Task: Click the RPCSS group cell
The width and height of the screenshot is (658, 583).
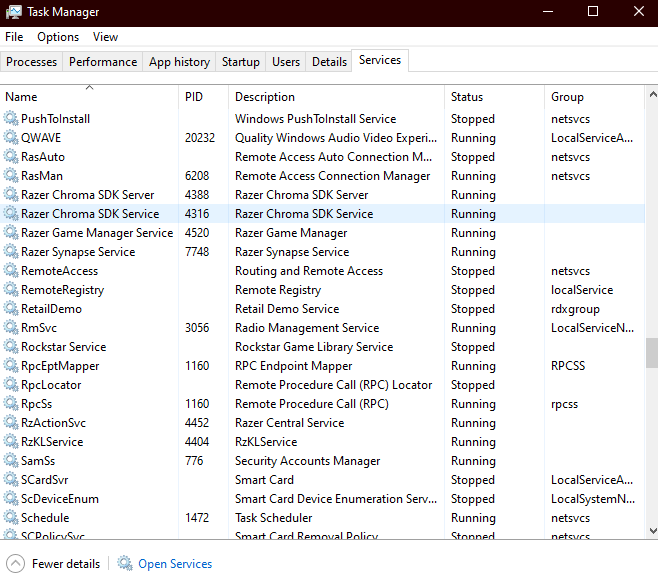Action: 568,366
